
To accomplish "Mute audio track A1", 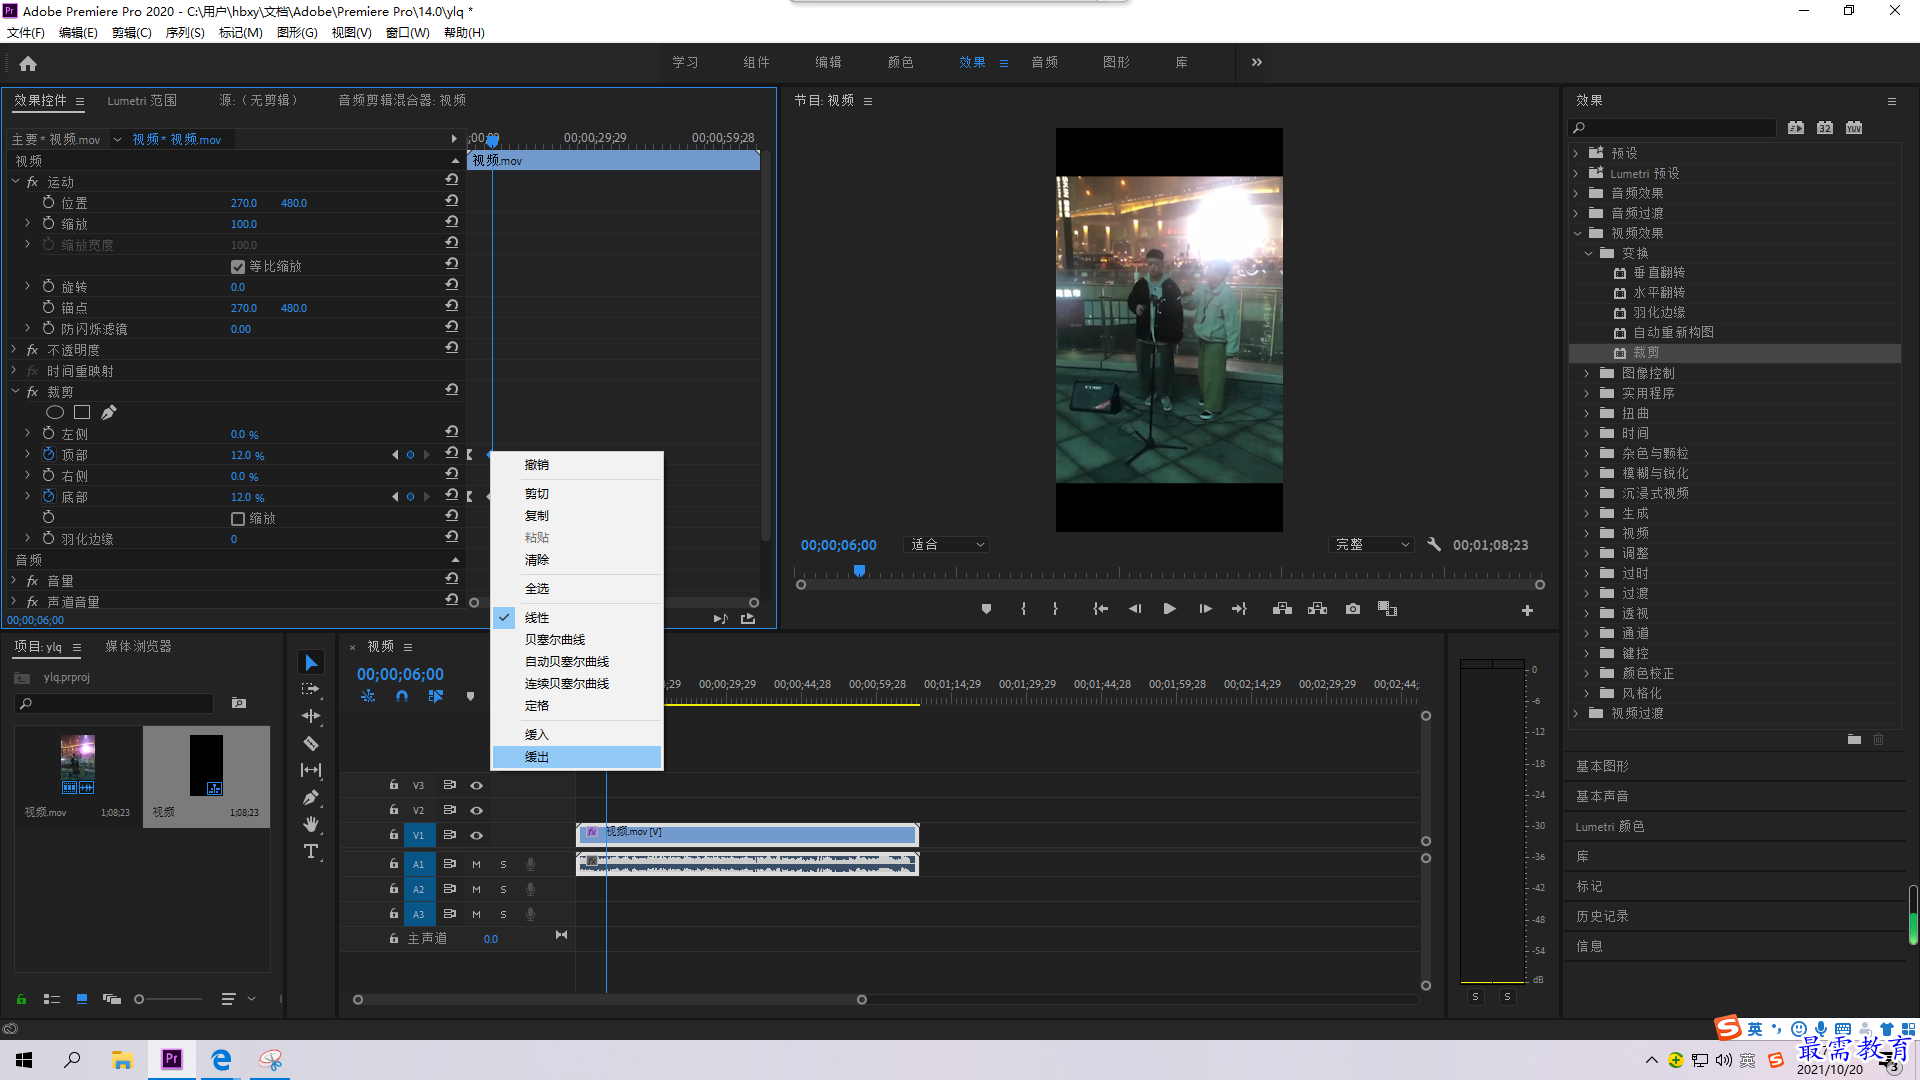I will (477, 864).
